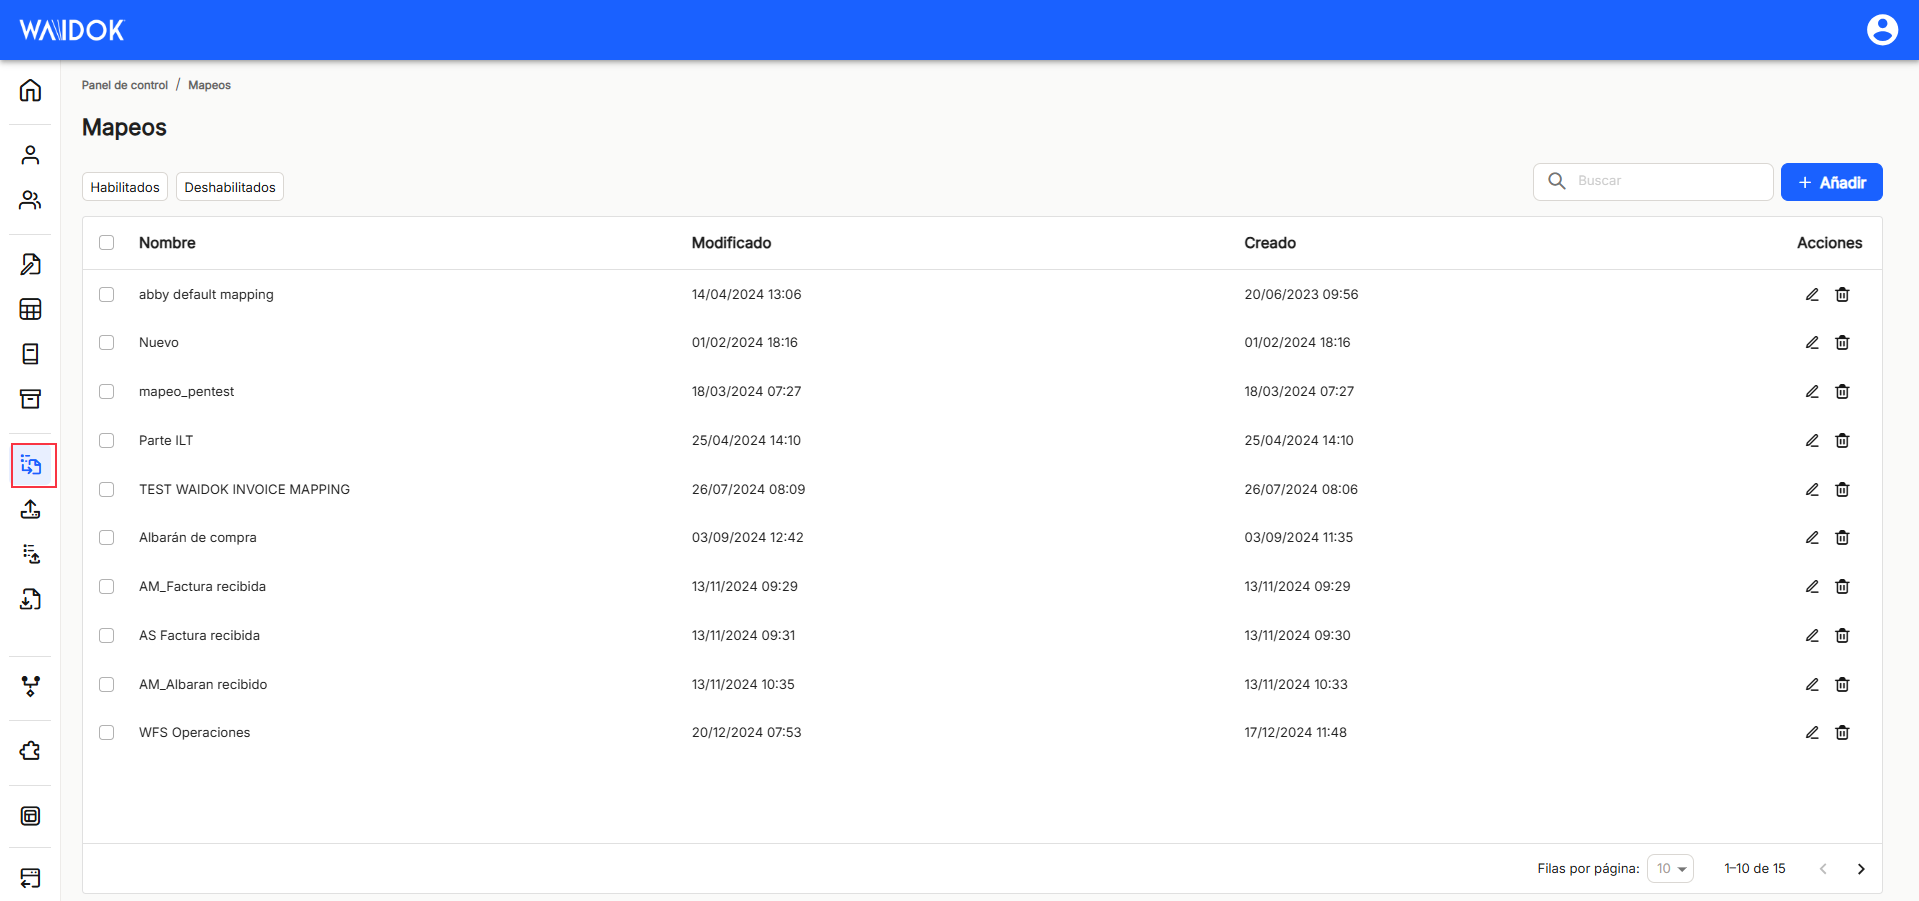Check the mapeo_pentest row checkbox
This screenshot has height=901, width=1919.
(107, 391)
